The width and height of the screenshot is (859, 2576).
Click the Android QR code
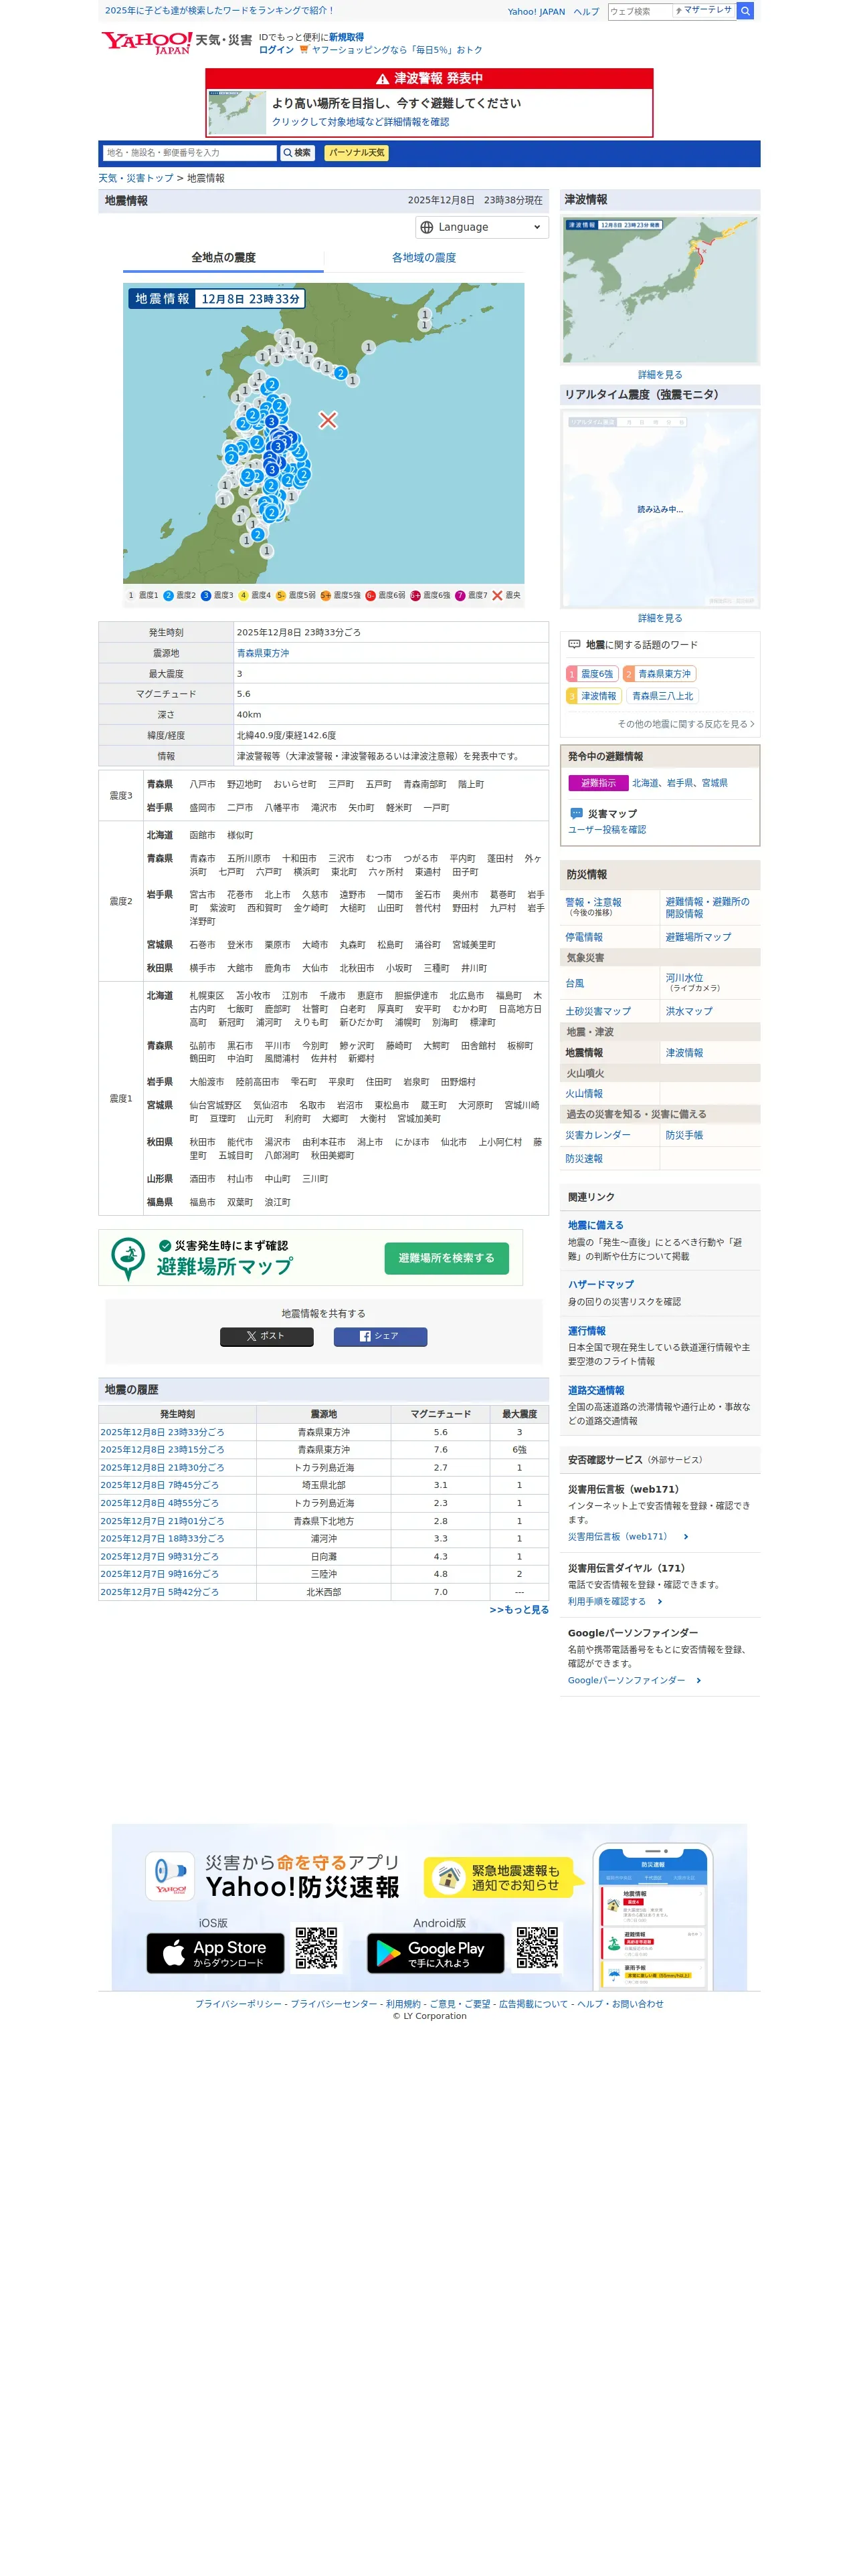coord(537,1948)
